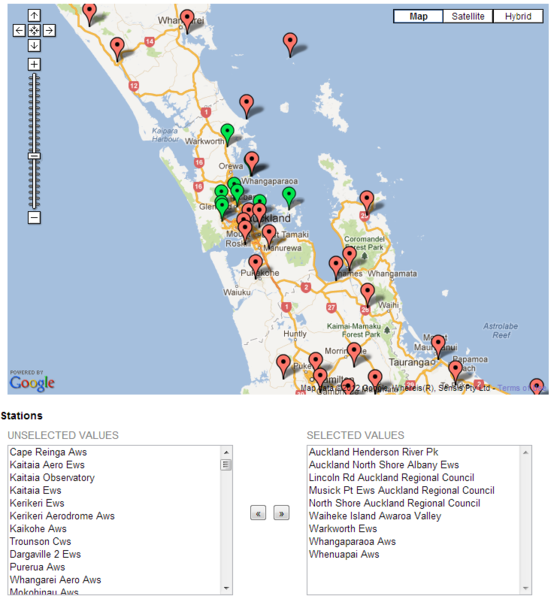The height and width of the screenshot is (599, 554).
Task: Pan the map down with arrow button
Action: (34, 45)
